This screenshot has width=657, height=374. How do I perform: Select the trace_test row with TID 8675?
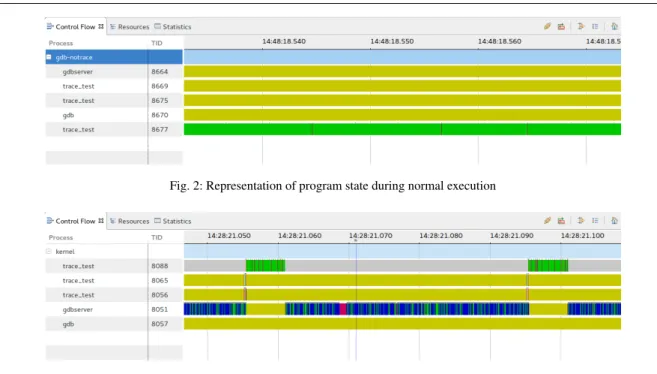tap(114, 101)
